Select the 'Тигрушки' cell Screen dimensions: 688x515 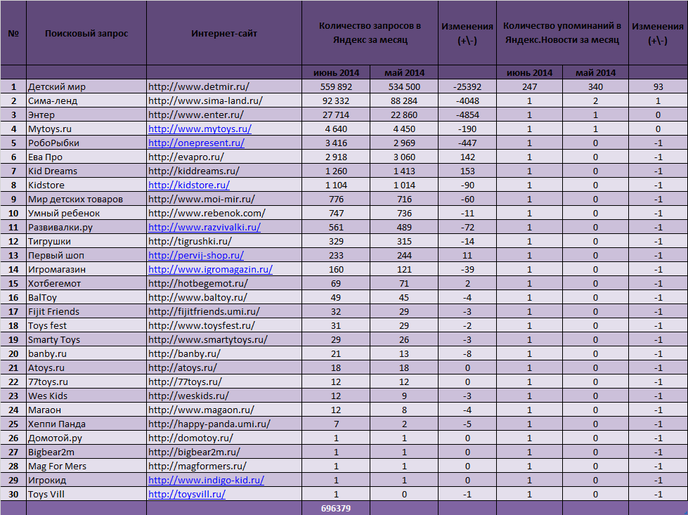click(x=86, y=241)
